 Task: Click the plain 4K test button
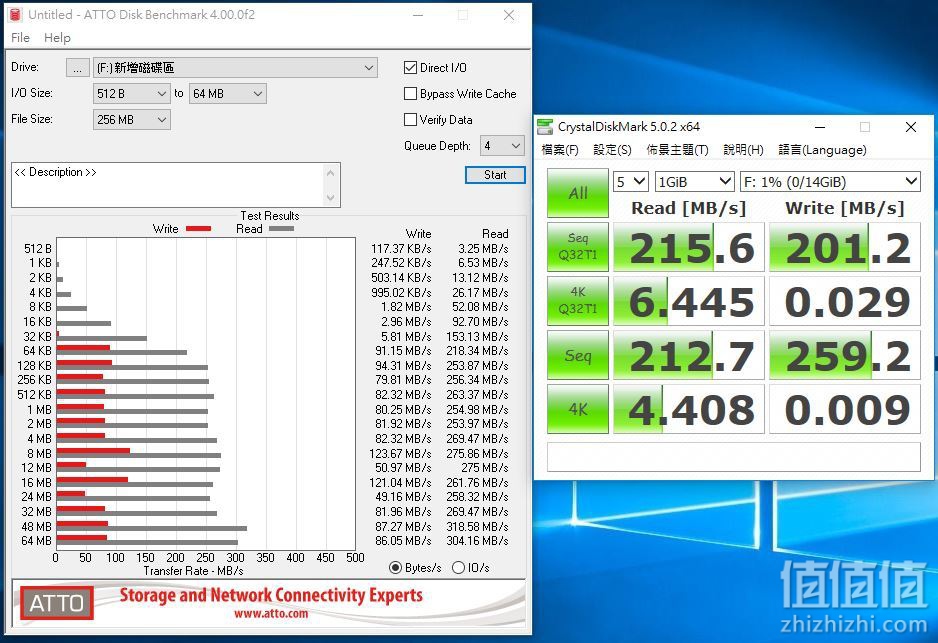tap(578, 409)
